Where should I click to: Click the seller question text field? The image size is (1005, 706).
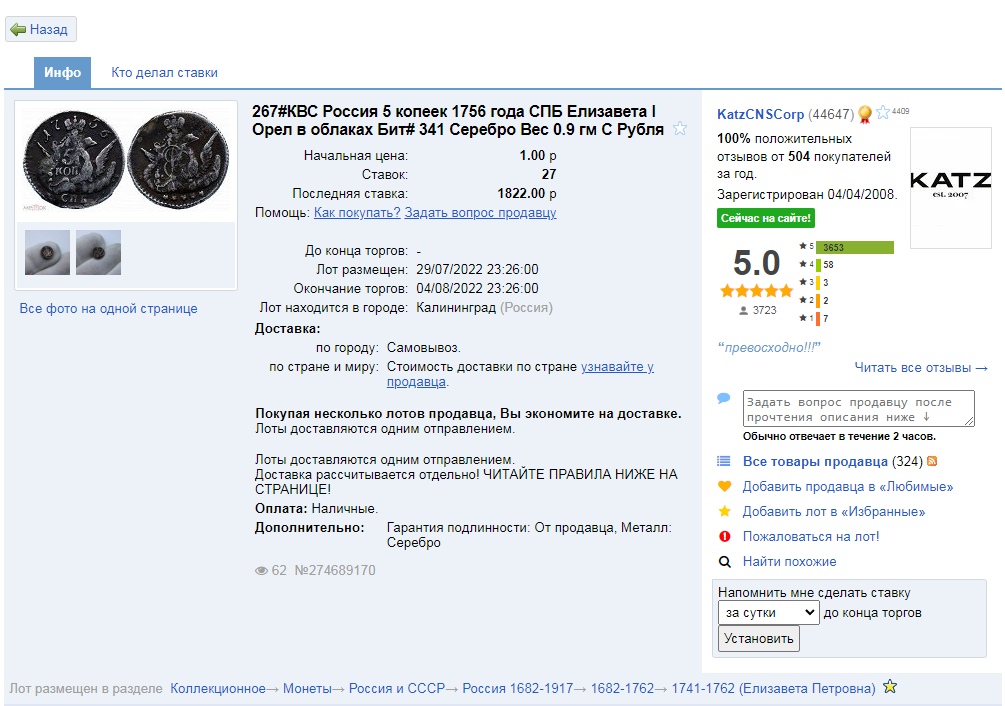pos(858,409)
